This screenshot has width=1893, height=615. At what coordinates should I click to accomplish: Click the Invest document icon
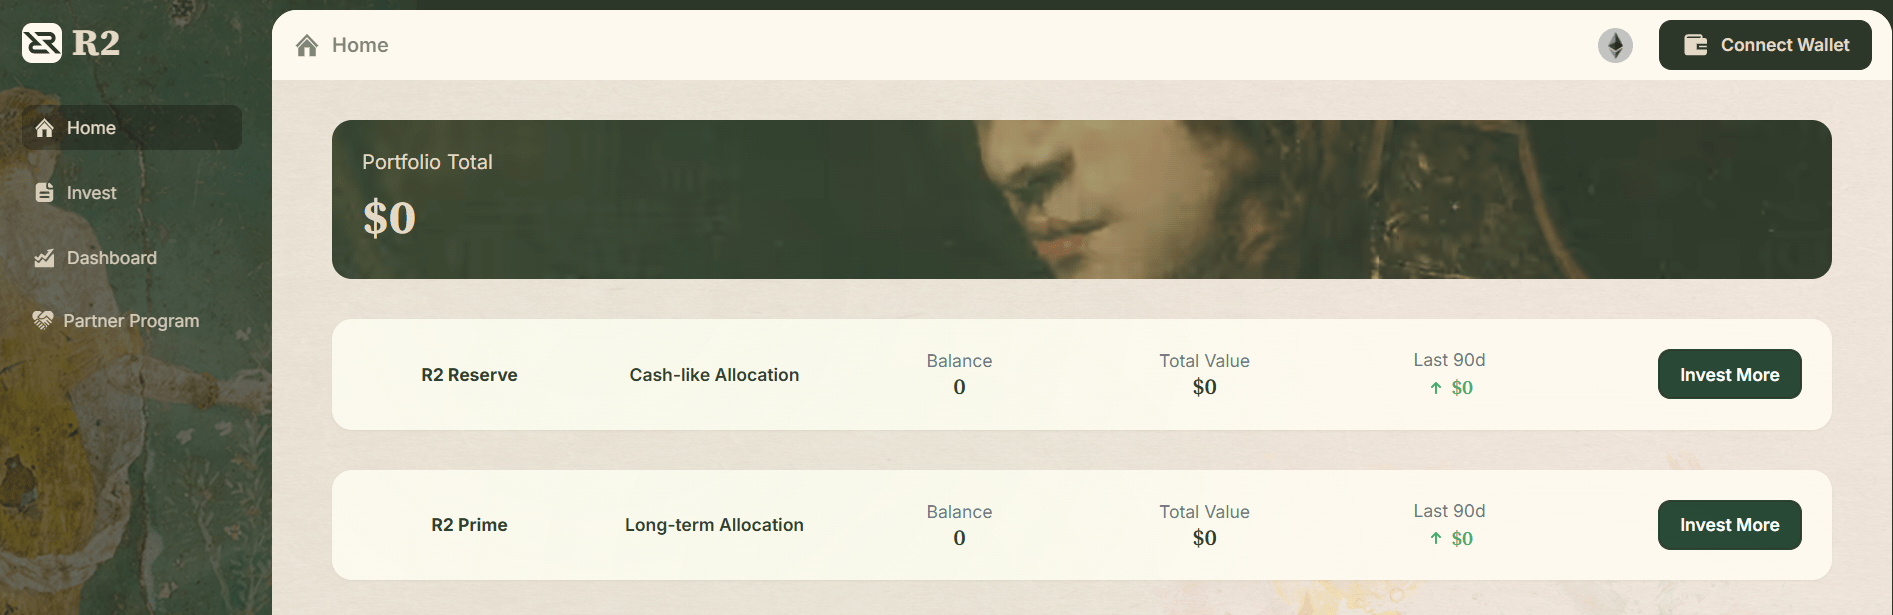(x=44, y=193)
